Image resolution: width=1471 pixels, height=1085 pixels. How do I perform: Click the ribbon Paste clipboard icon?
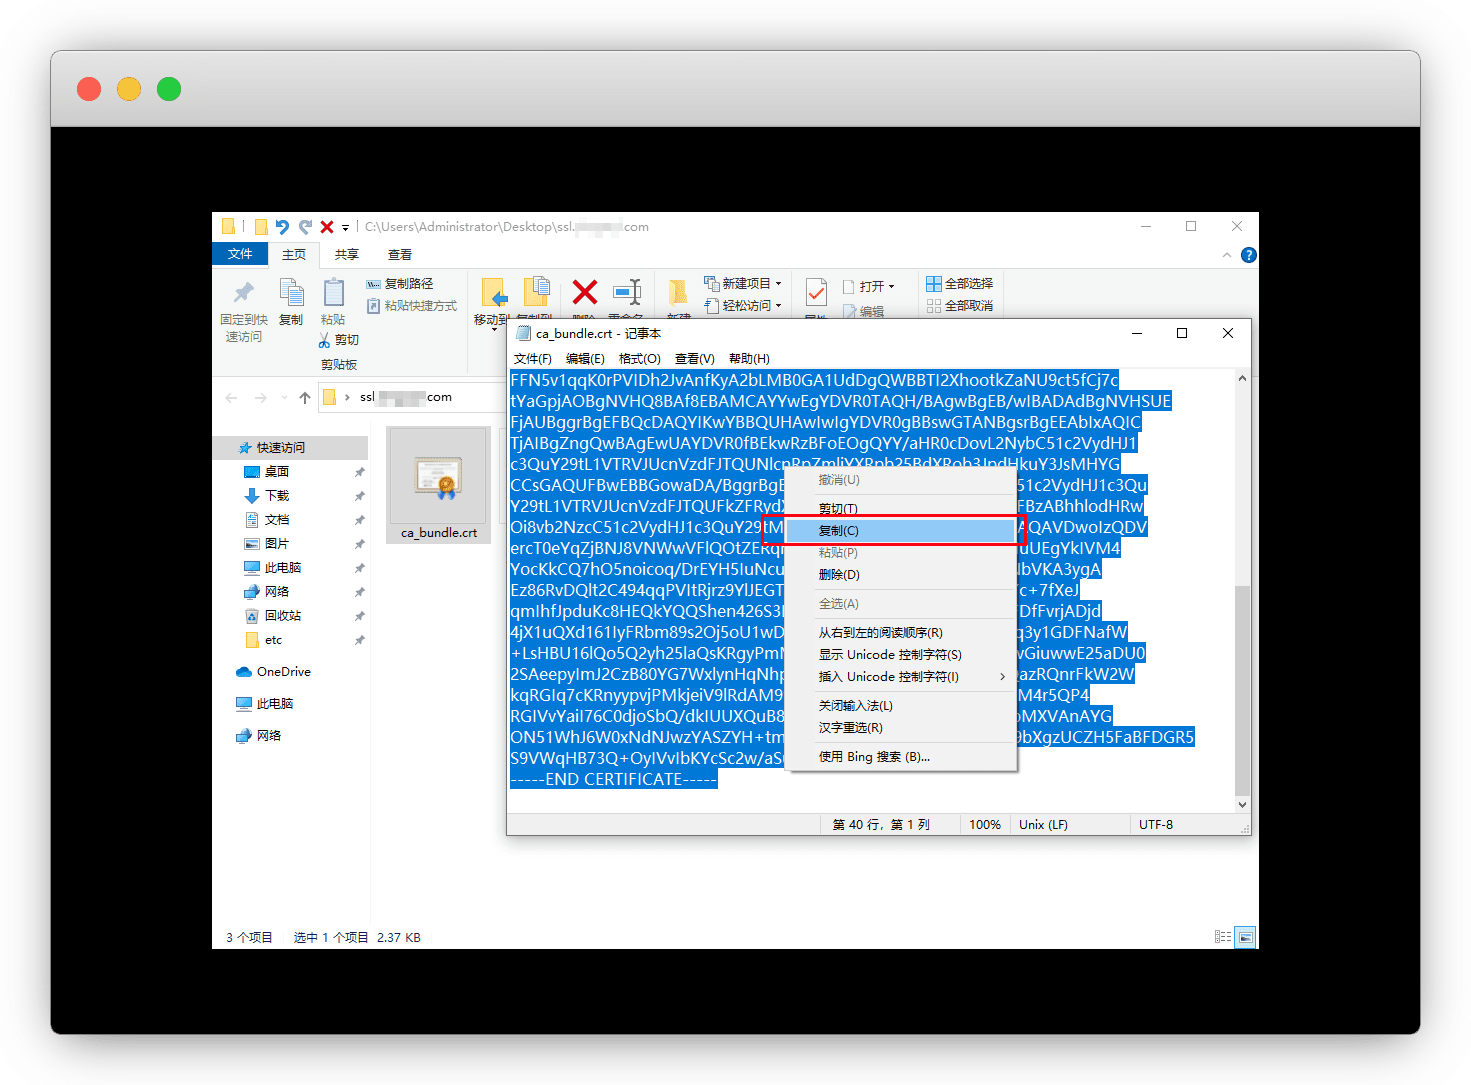(333, 293)
